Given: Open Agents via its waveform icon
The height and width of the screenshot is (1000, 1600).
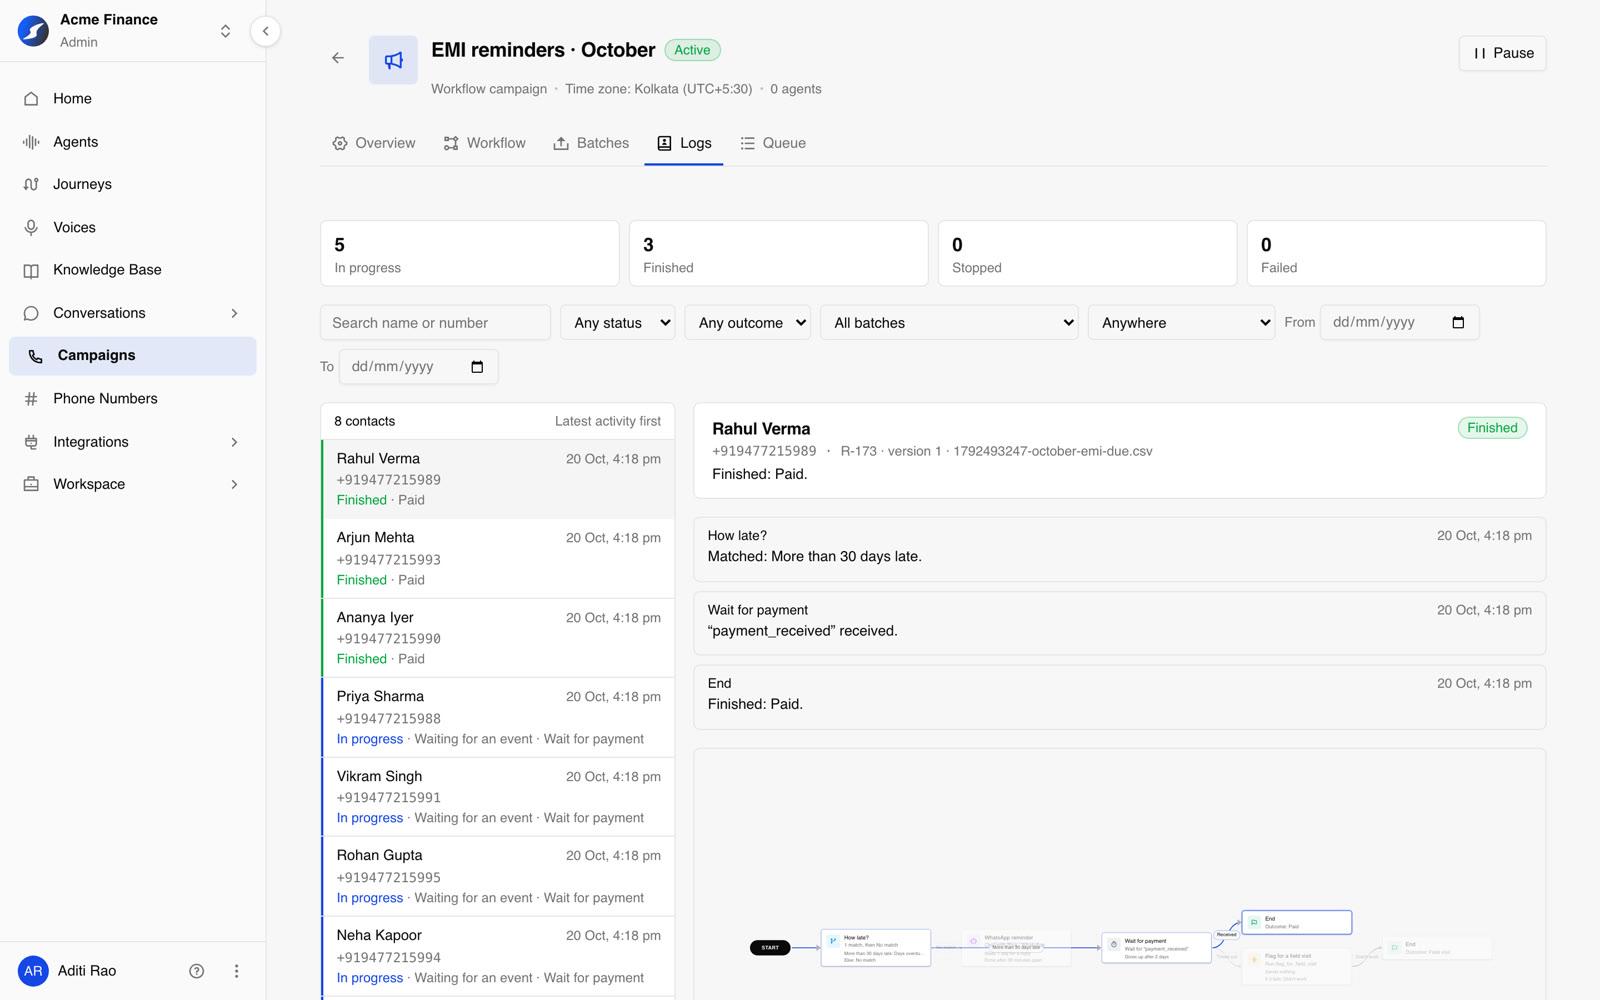Looking at the screenshot, I should coord(31,142).
